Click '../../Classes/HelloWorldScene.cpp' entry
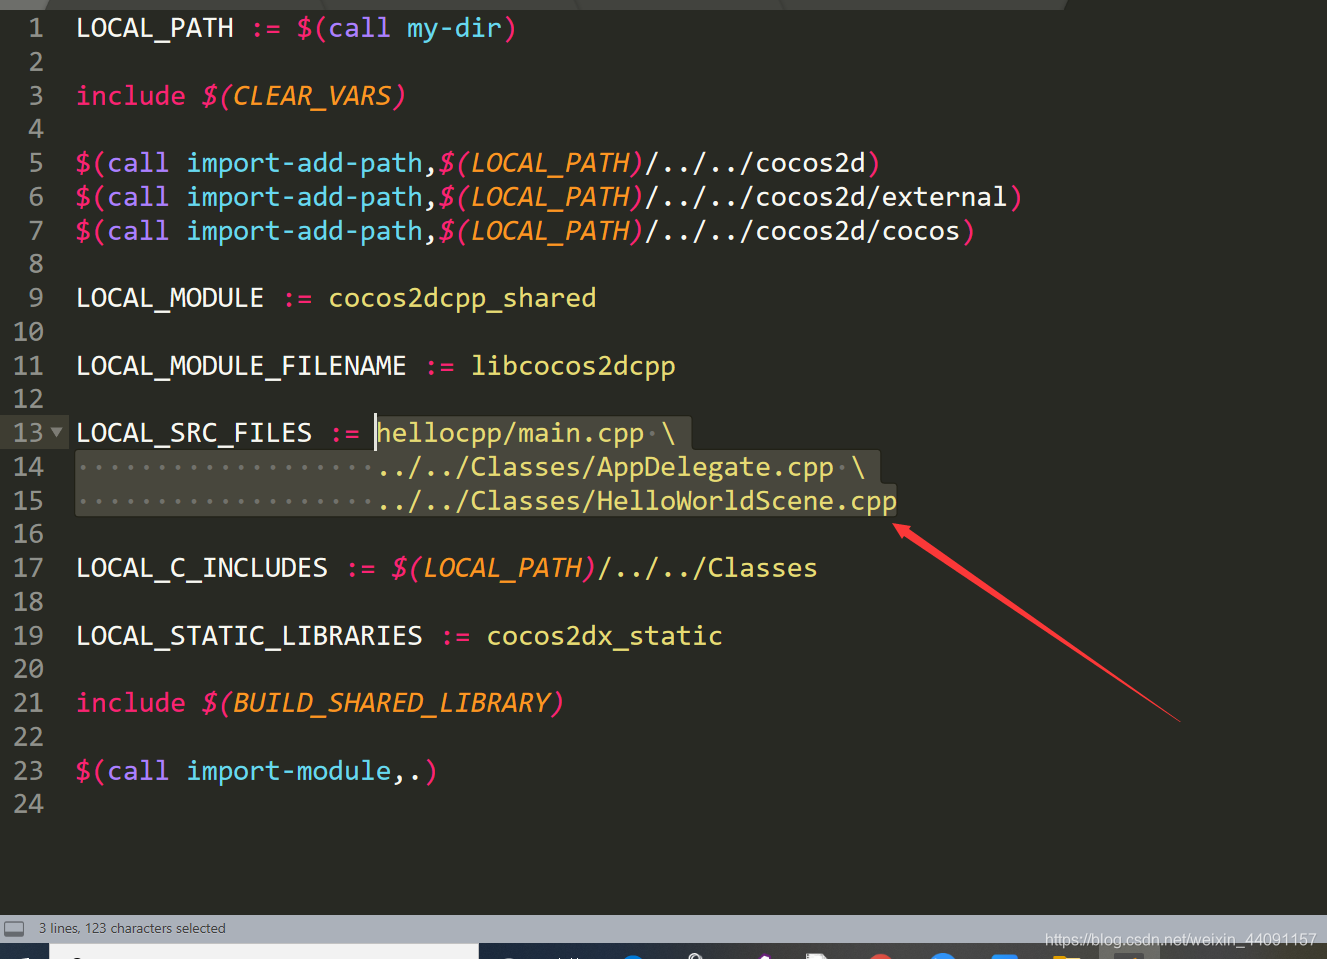Viewport: 1327px width, 959px height. [x=638, y=501]
